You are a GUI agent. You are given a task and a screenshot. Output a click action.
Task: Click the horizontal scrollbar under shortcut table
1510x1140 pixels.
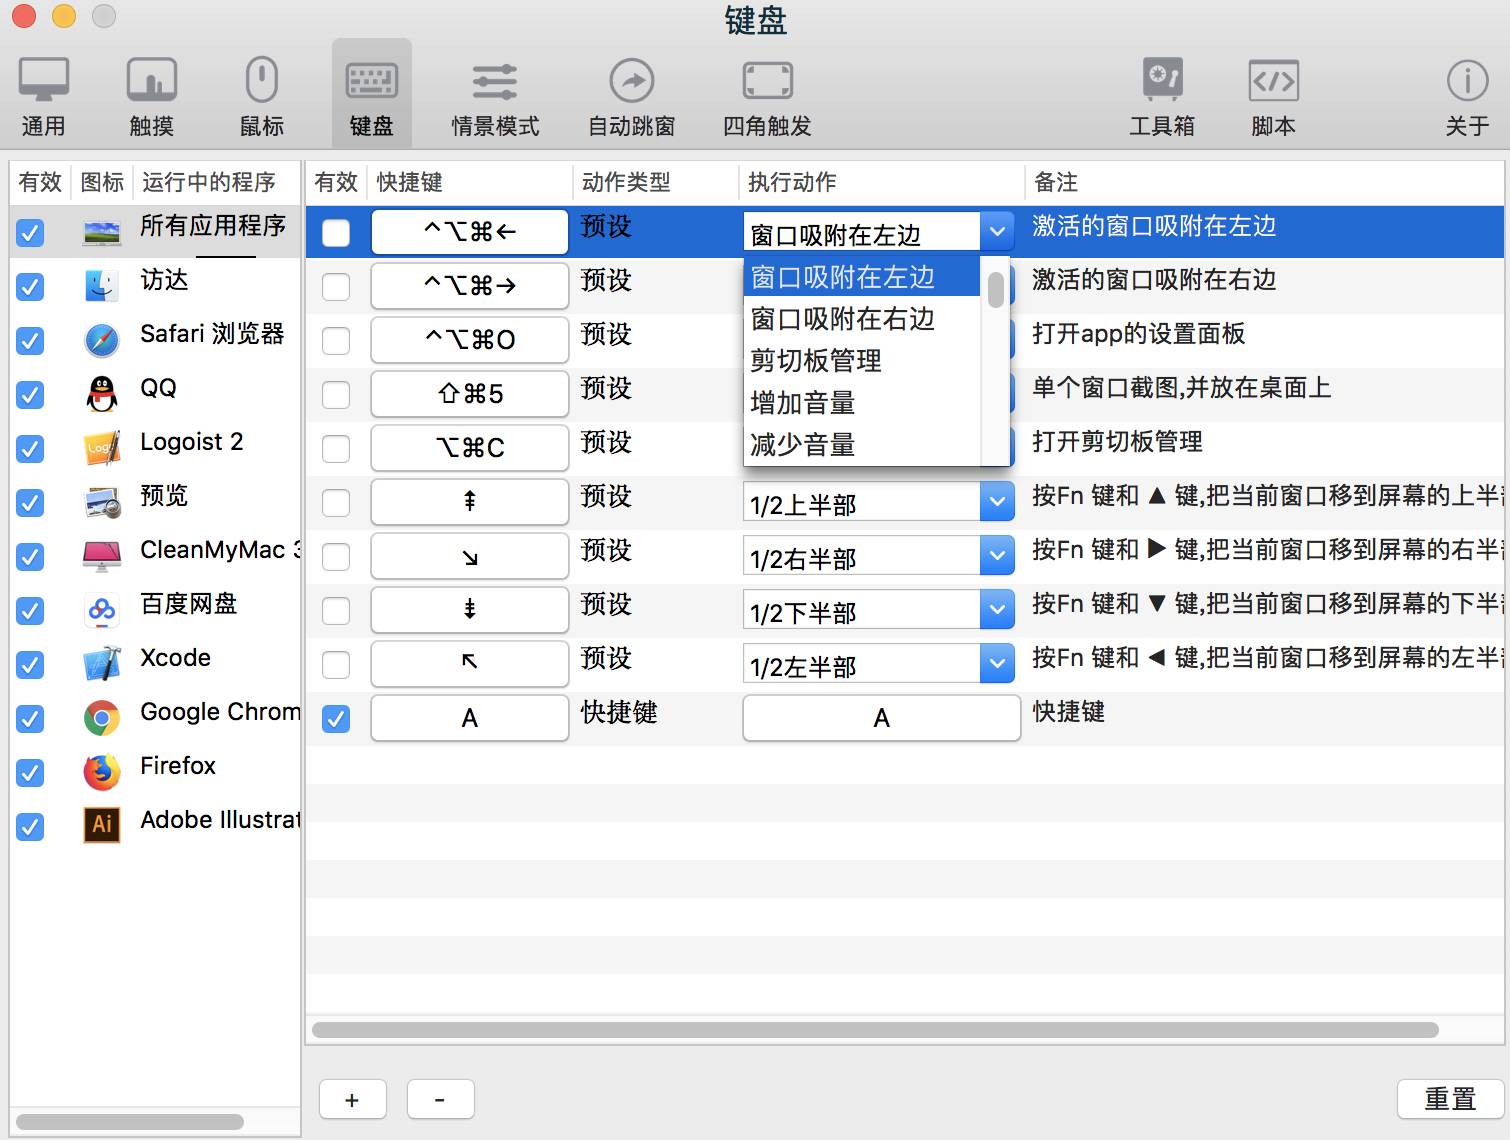pyautogui.click(x=875, y=1030)
